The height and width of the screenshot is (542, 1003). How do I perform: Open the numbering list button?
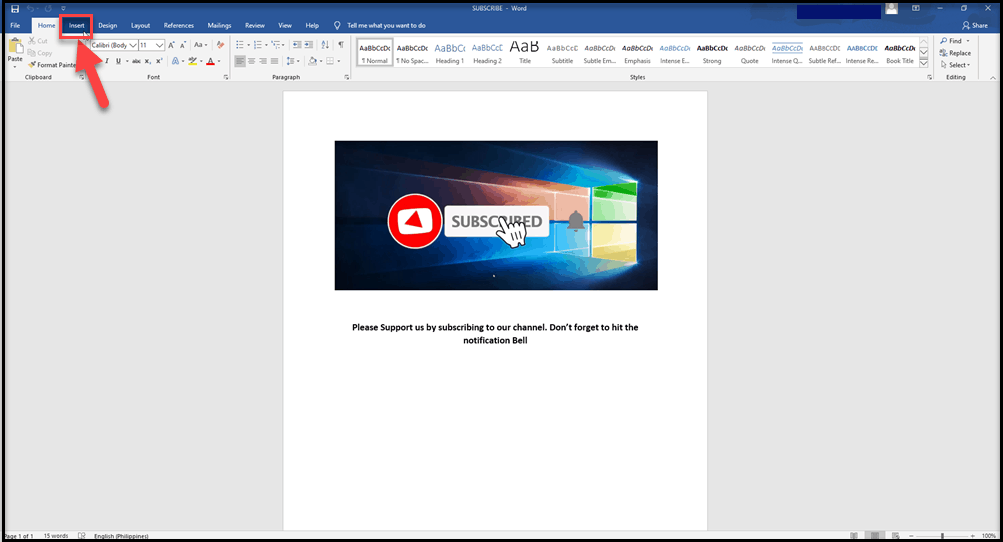tap(258, 45)
